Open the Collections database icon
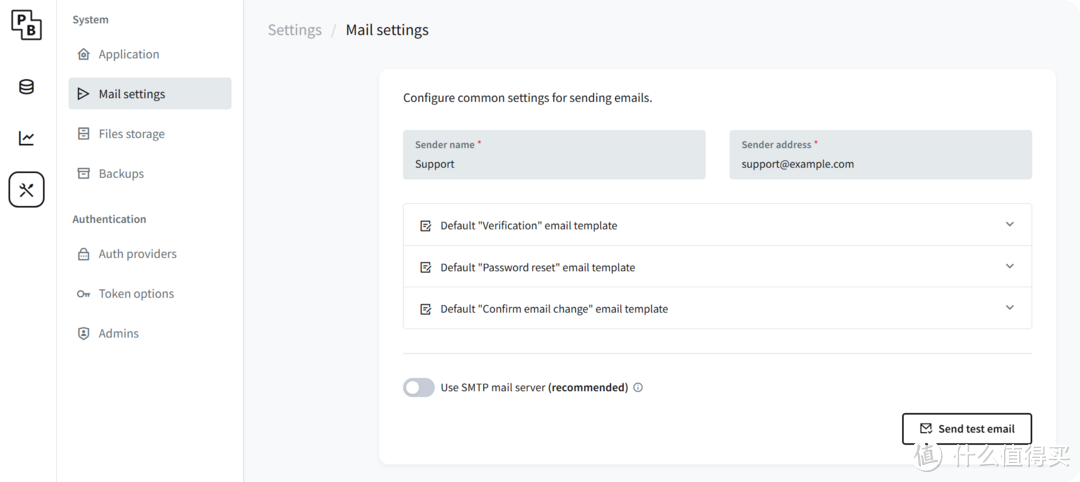Viewport: 1080px width, 482px height. click(27, 87)
